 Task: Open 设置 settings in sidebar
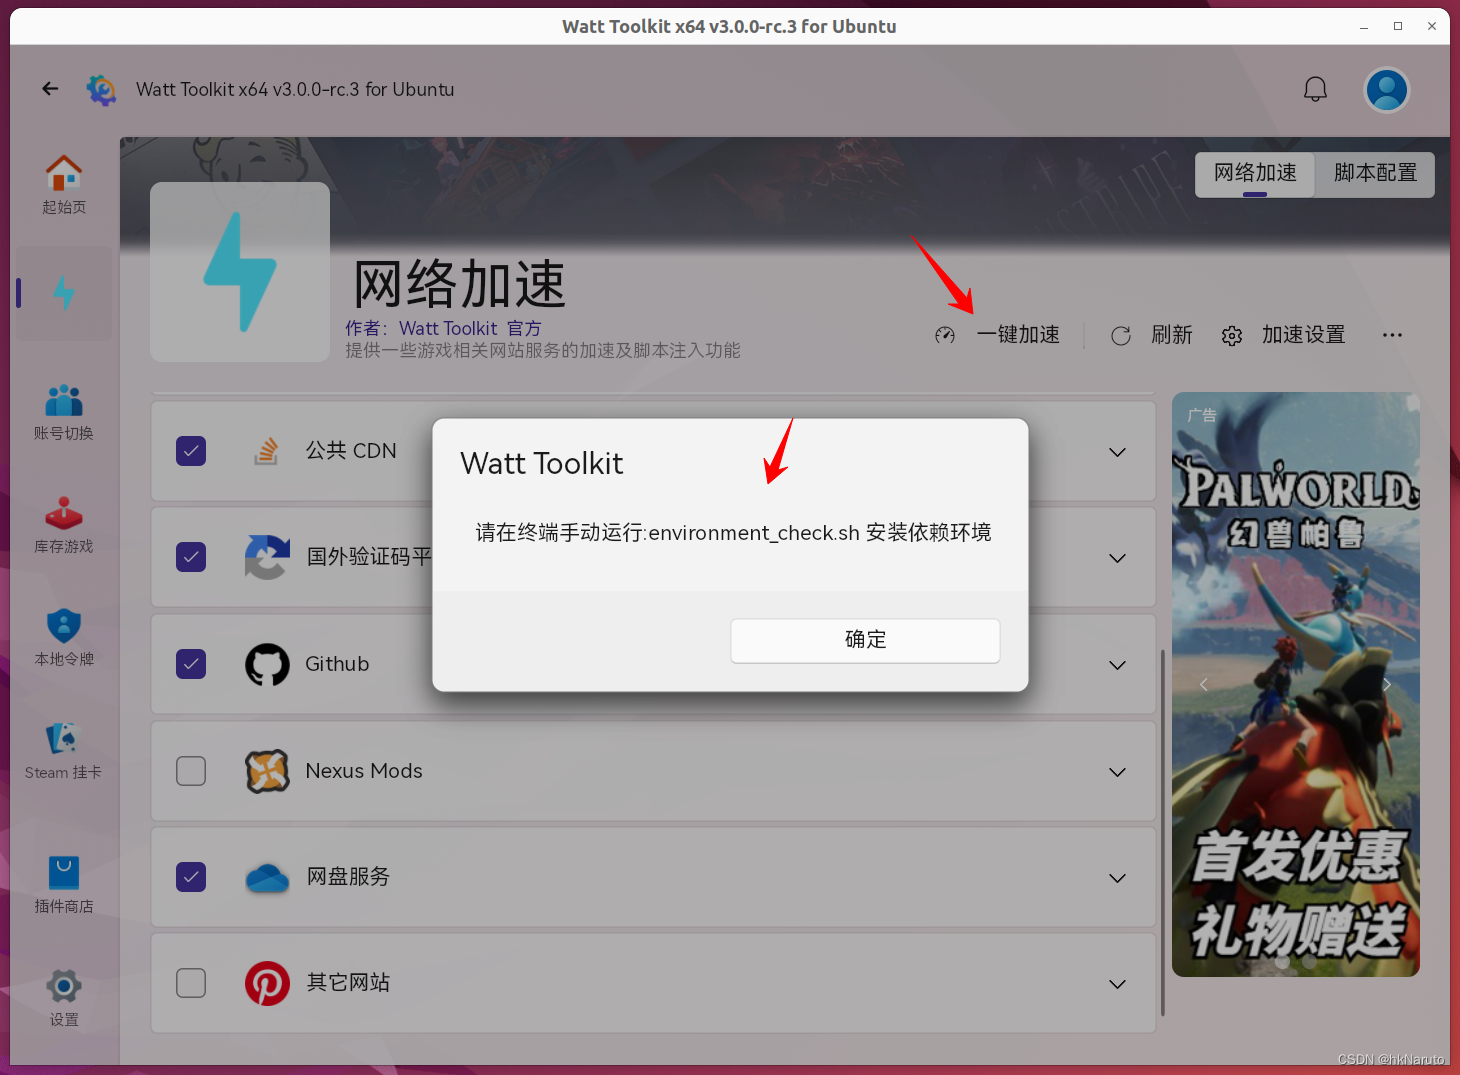coord(64,998)
